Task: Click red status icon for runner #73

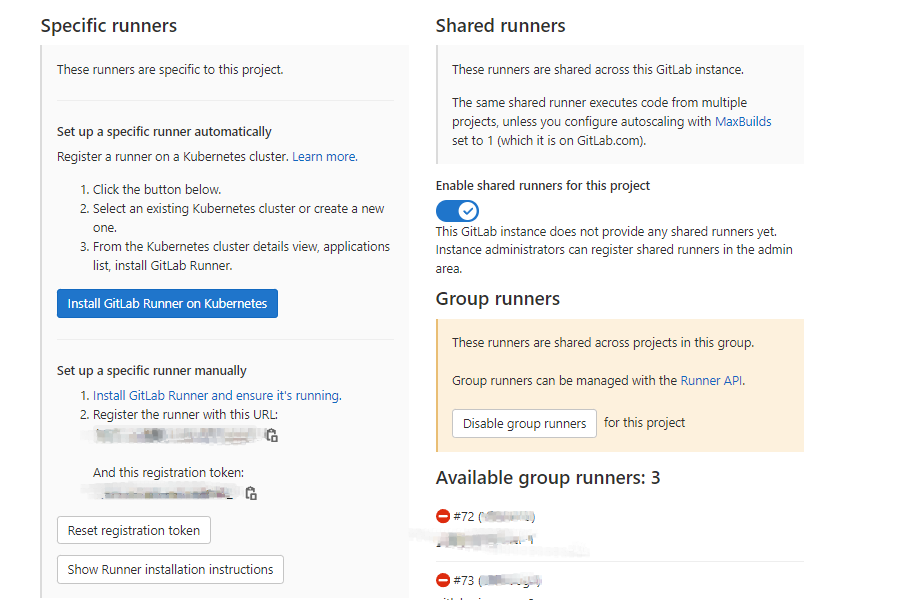Action: 443,580
